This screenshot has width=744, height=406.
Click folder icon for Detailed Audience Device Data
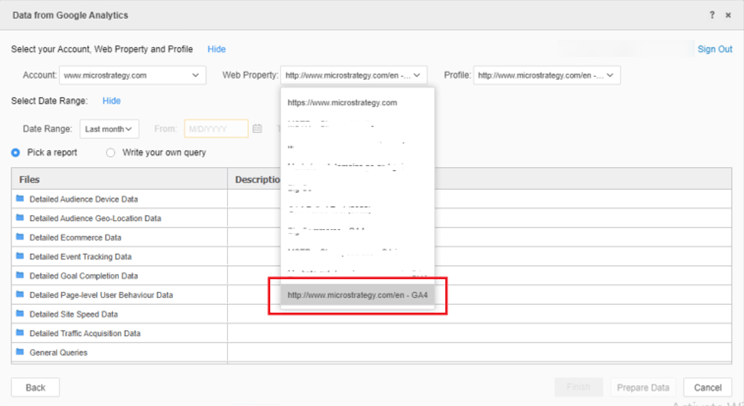[20, 199]
